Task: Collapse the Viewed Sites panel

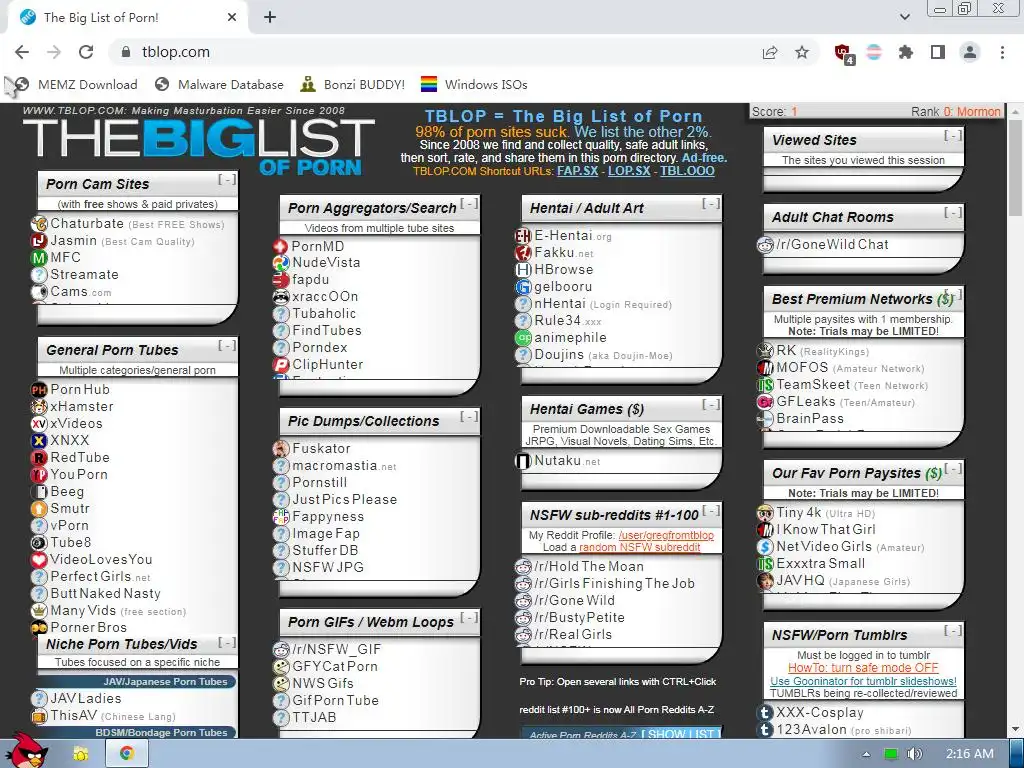Action: point(952,136)
